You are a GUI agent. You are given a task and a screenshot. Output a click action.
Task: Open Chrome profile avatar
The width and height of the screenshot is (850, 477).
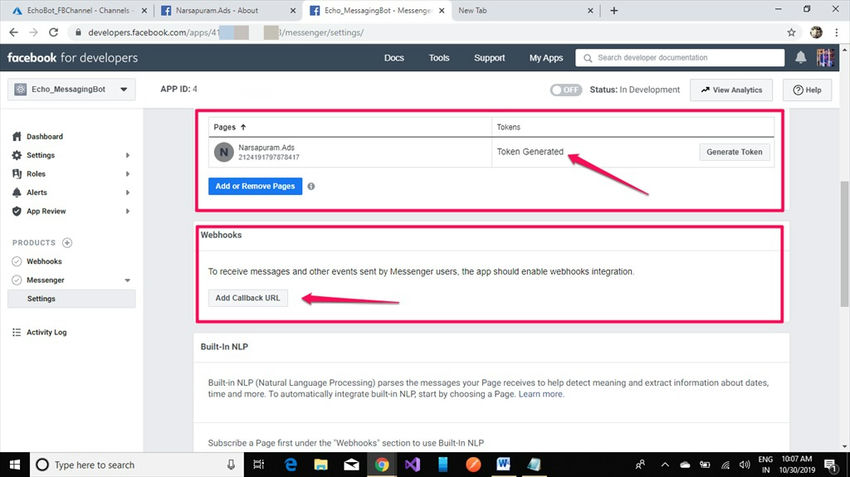coord(816,33)
